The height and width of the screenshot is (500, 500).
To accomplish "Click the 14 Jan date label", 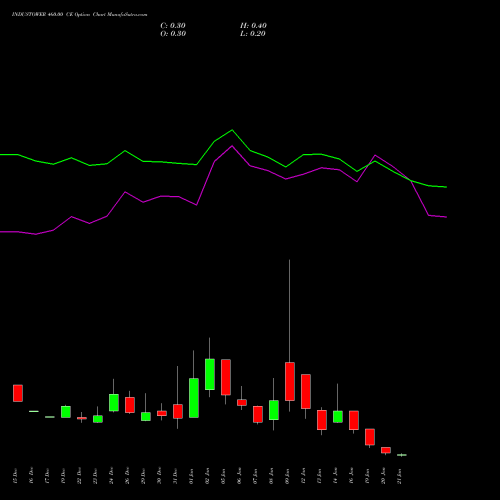I will 335,476.
